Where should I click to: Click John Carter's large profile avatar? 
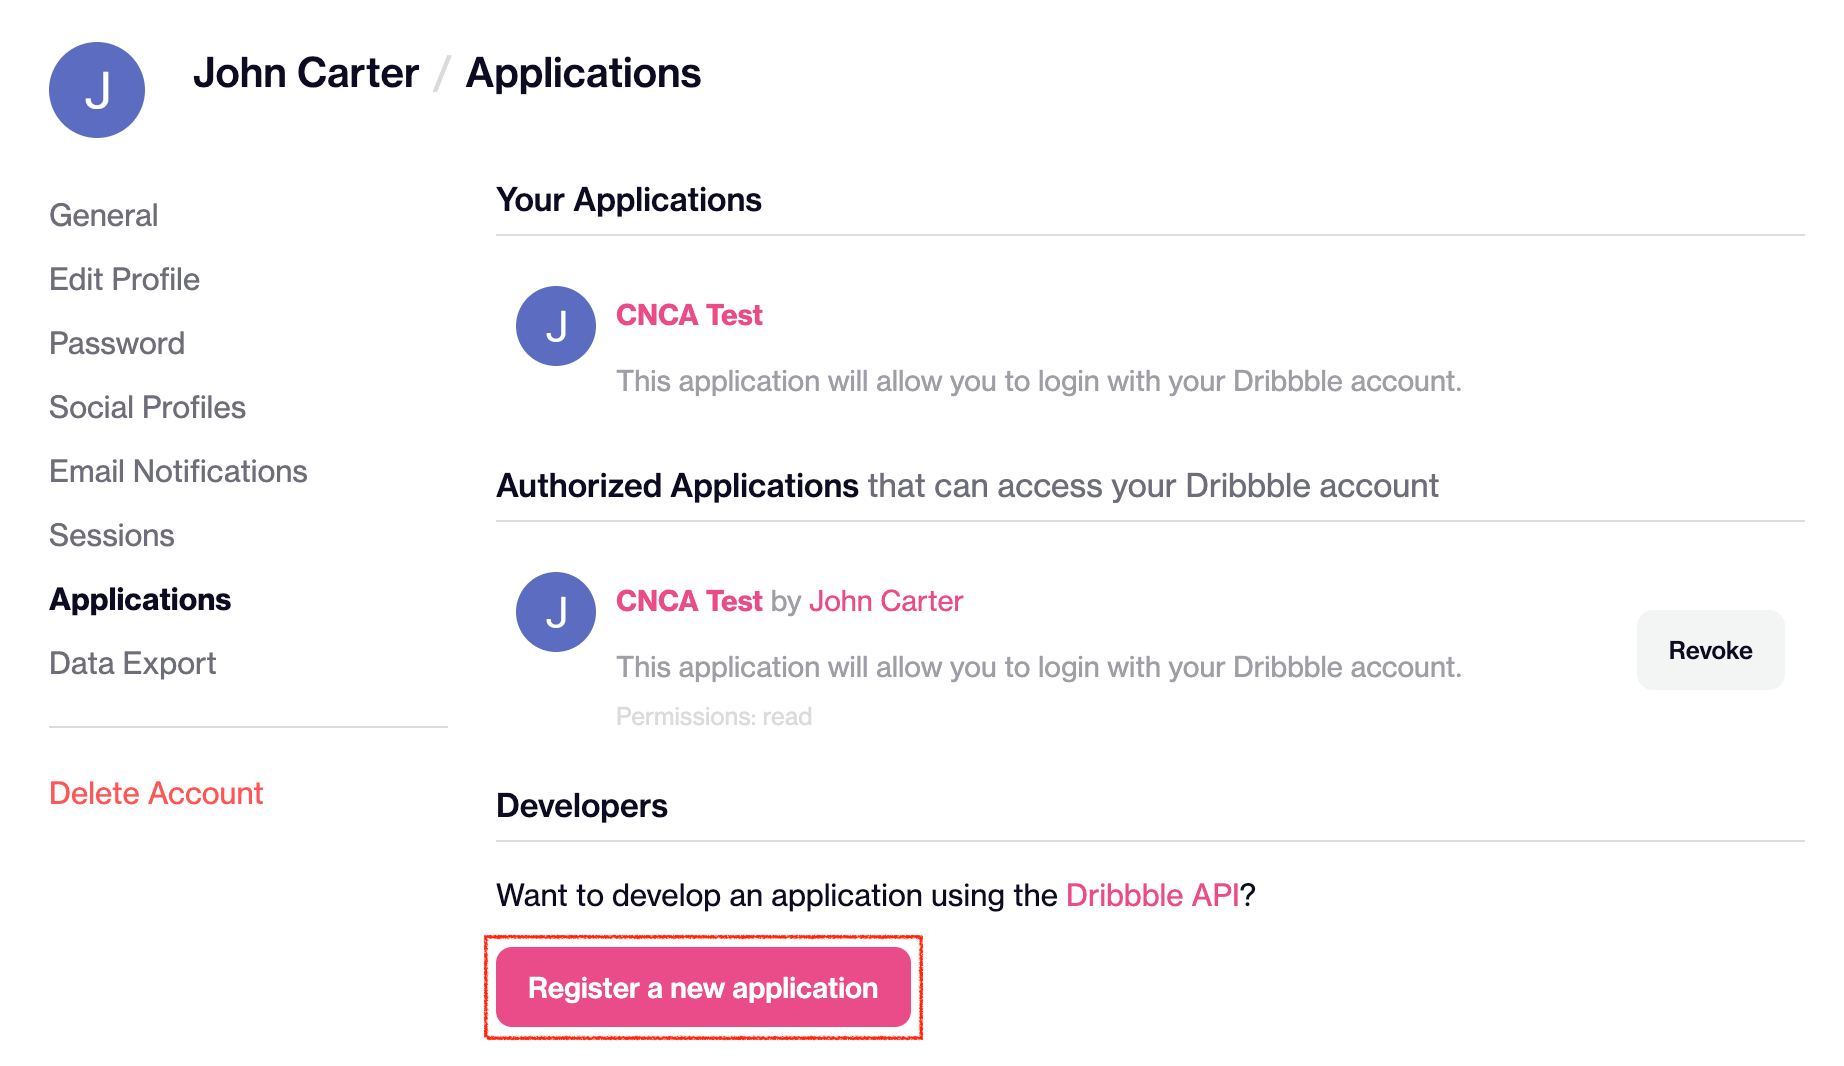[x=97, y=90]
